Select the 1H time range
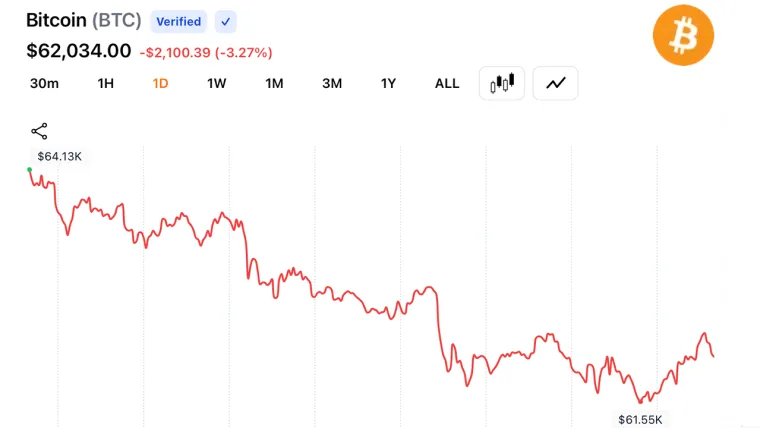760x428 pixels. click(105, 83)
